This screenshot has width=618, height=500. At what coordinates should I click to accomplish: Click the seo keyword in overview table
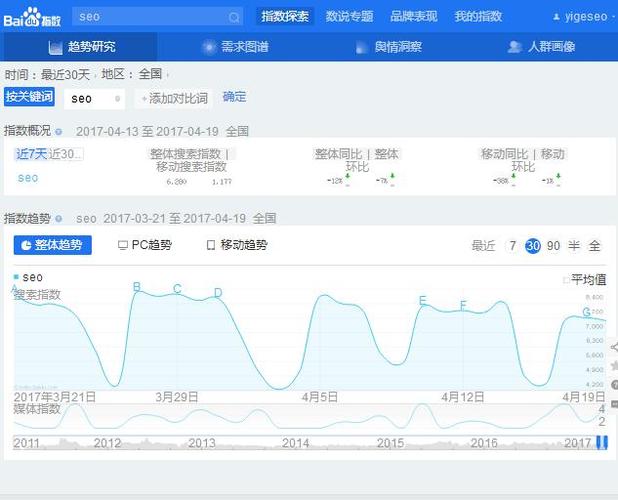pyautogui.click(x=28, y=178)
